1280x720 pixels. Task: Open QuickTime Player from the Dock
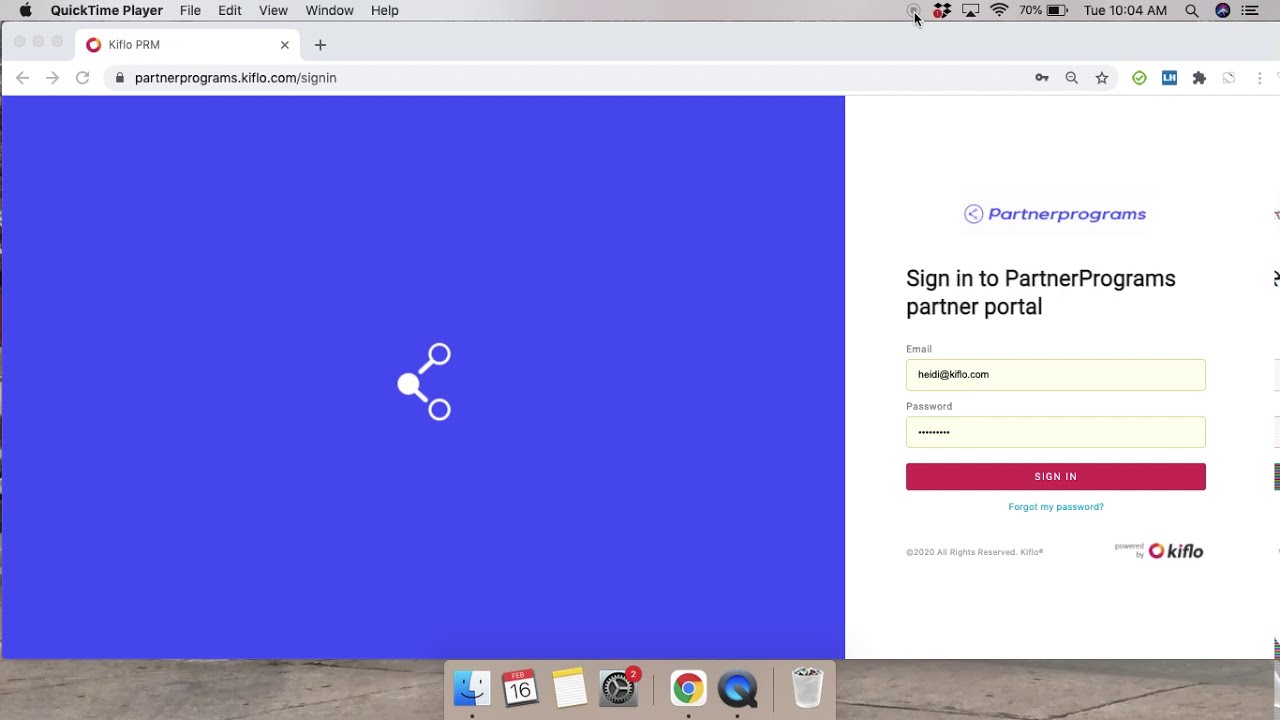point(738,688)
